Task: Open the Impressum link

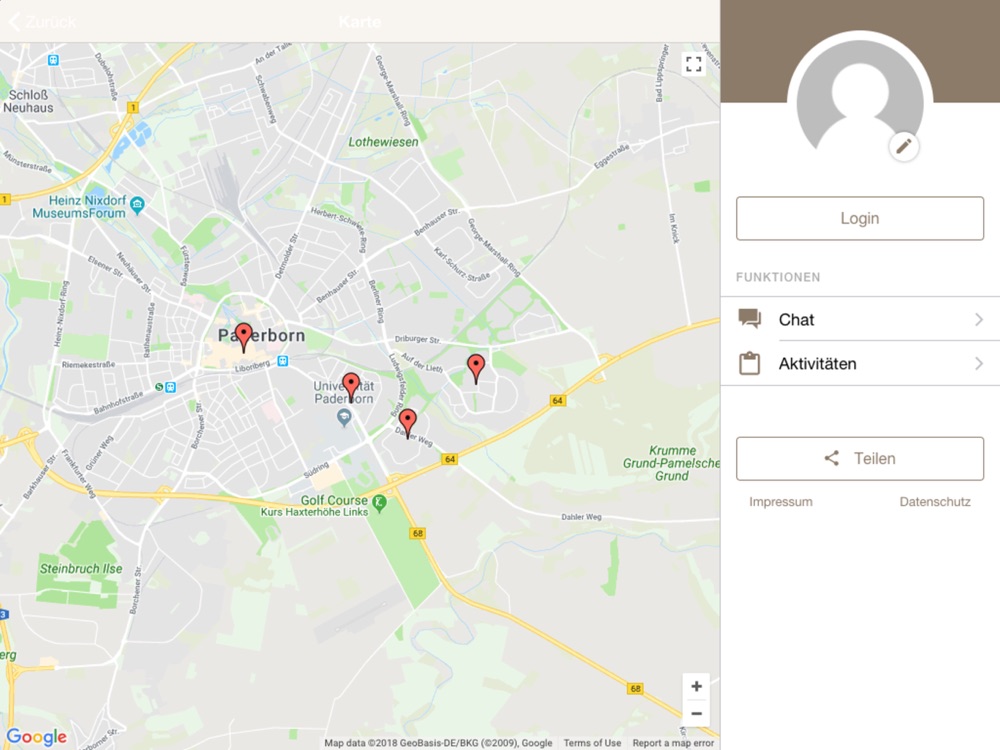Action: pyautogui.click(x=781, y=502)
